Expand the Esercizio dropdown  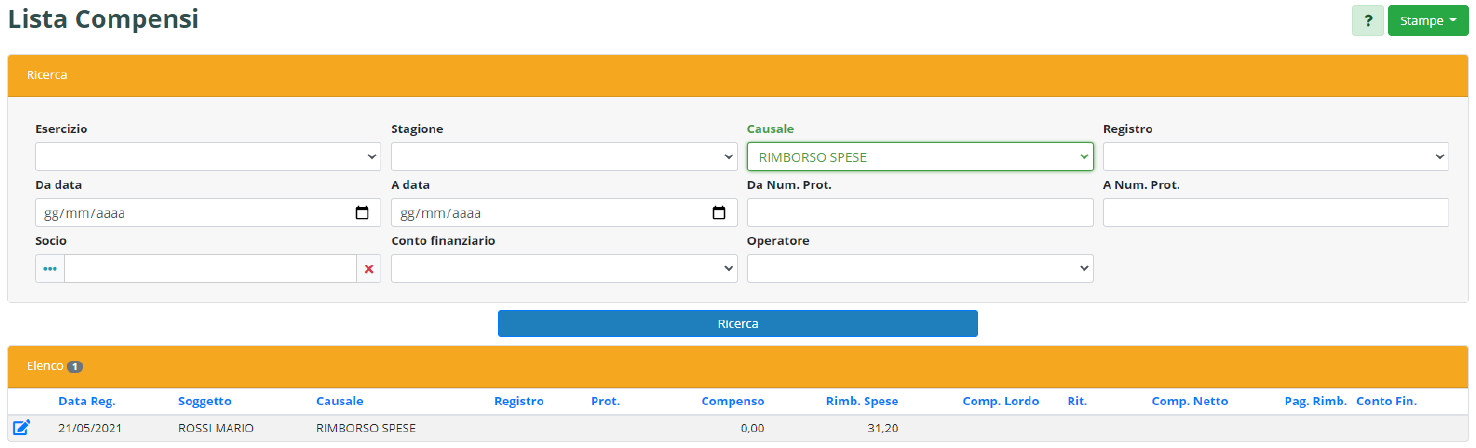208,157
